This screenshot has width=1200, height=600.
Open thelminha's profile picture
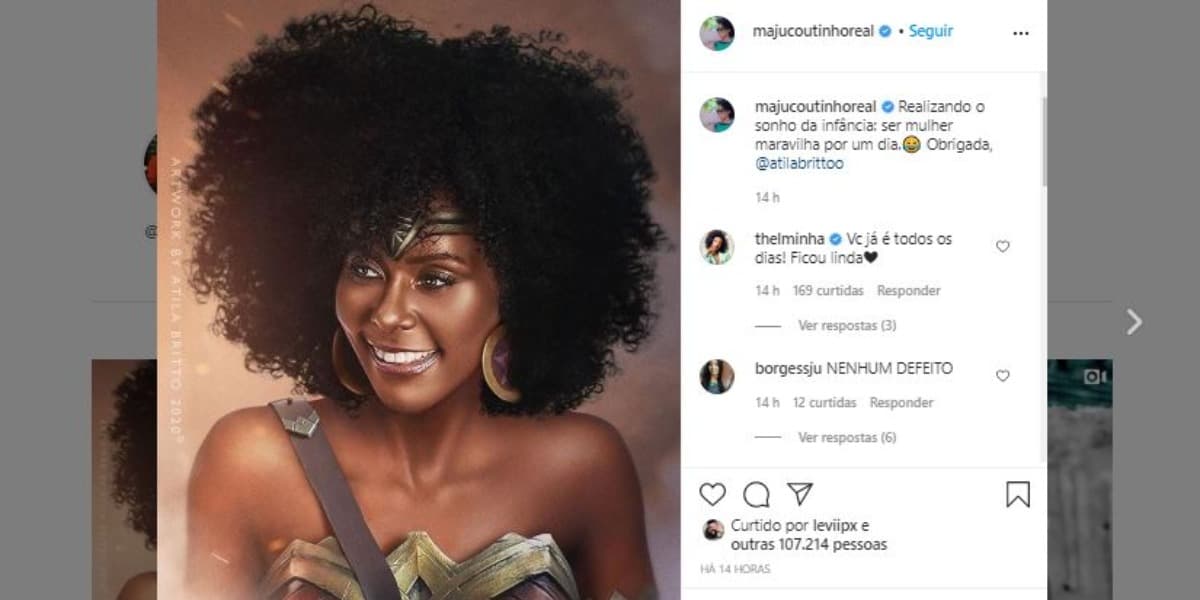click(x=717, y=246)
